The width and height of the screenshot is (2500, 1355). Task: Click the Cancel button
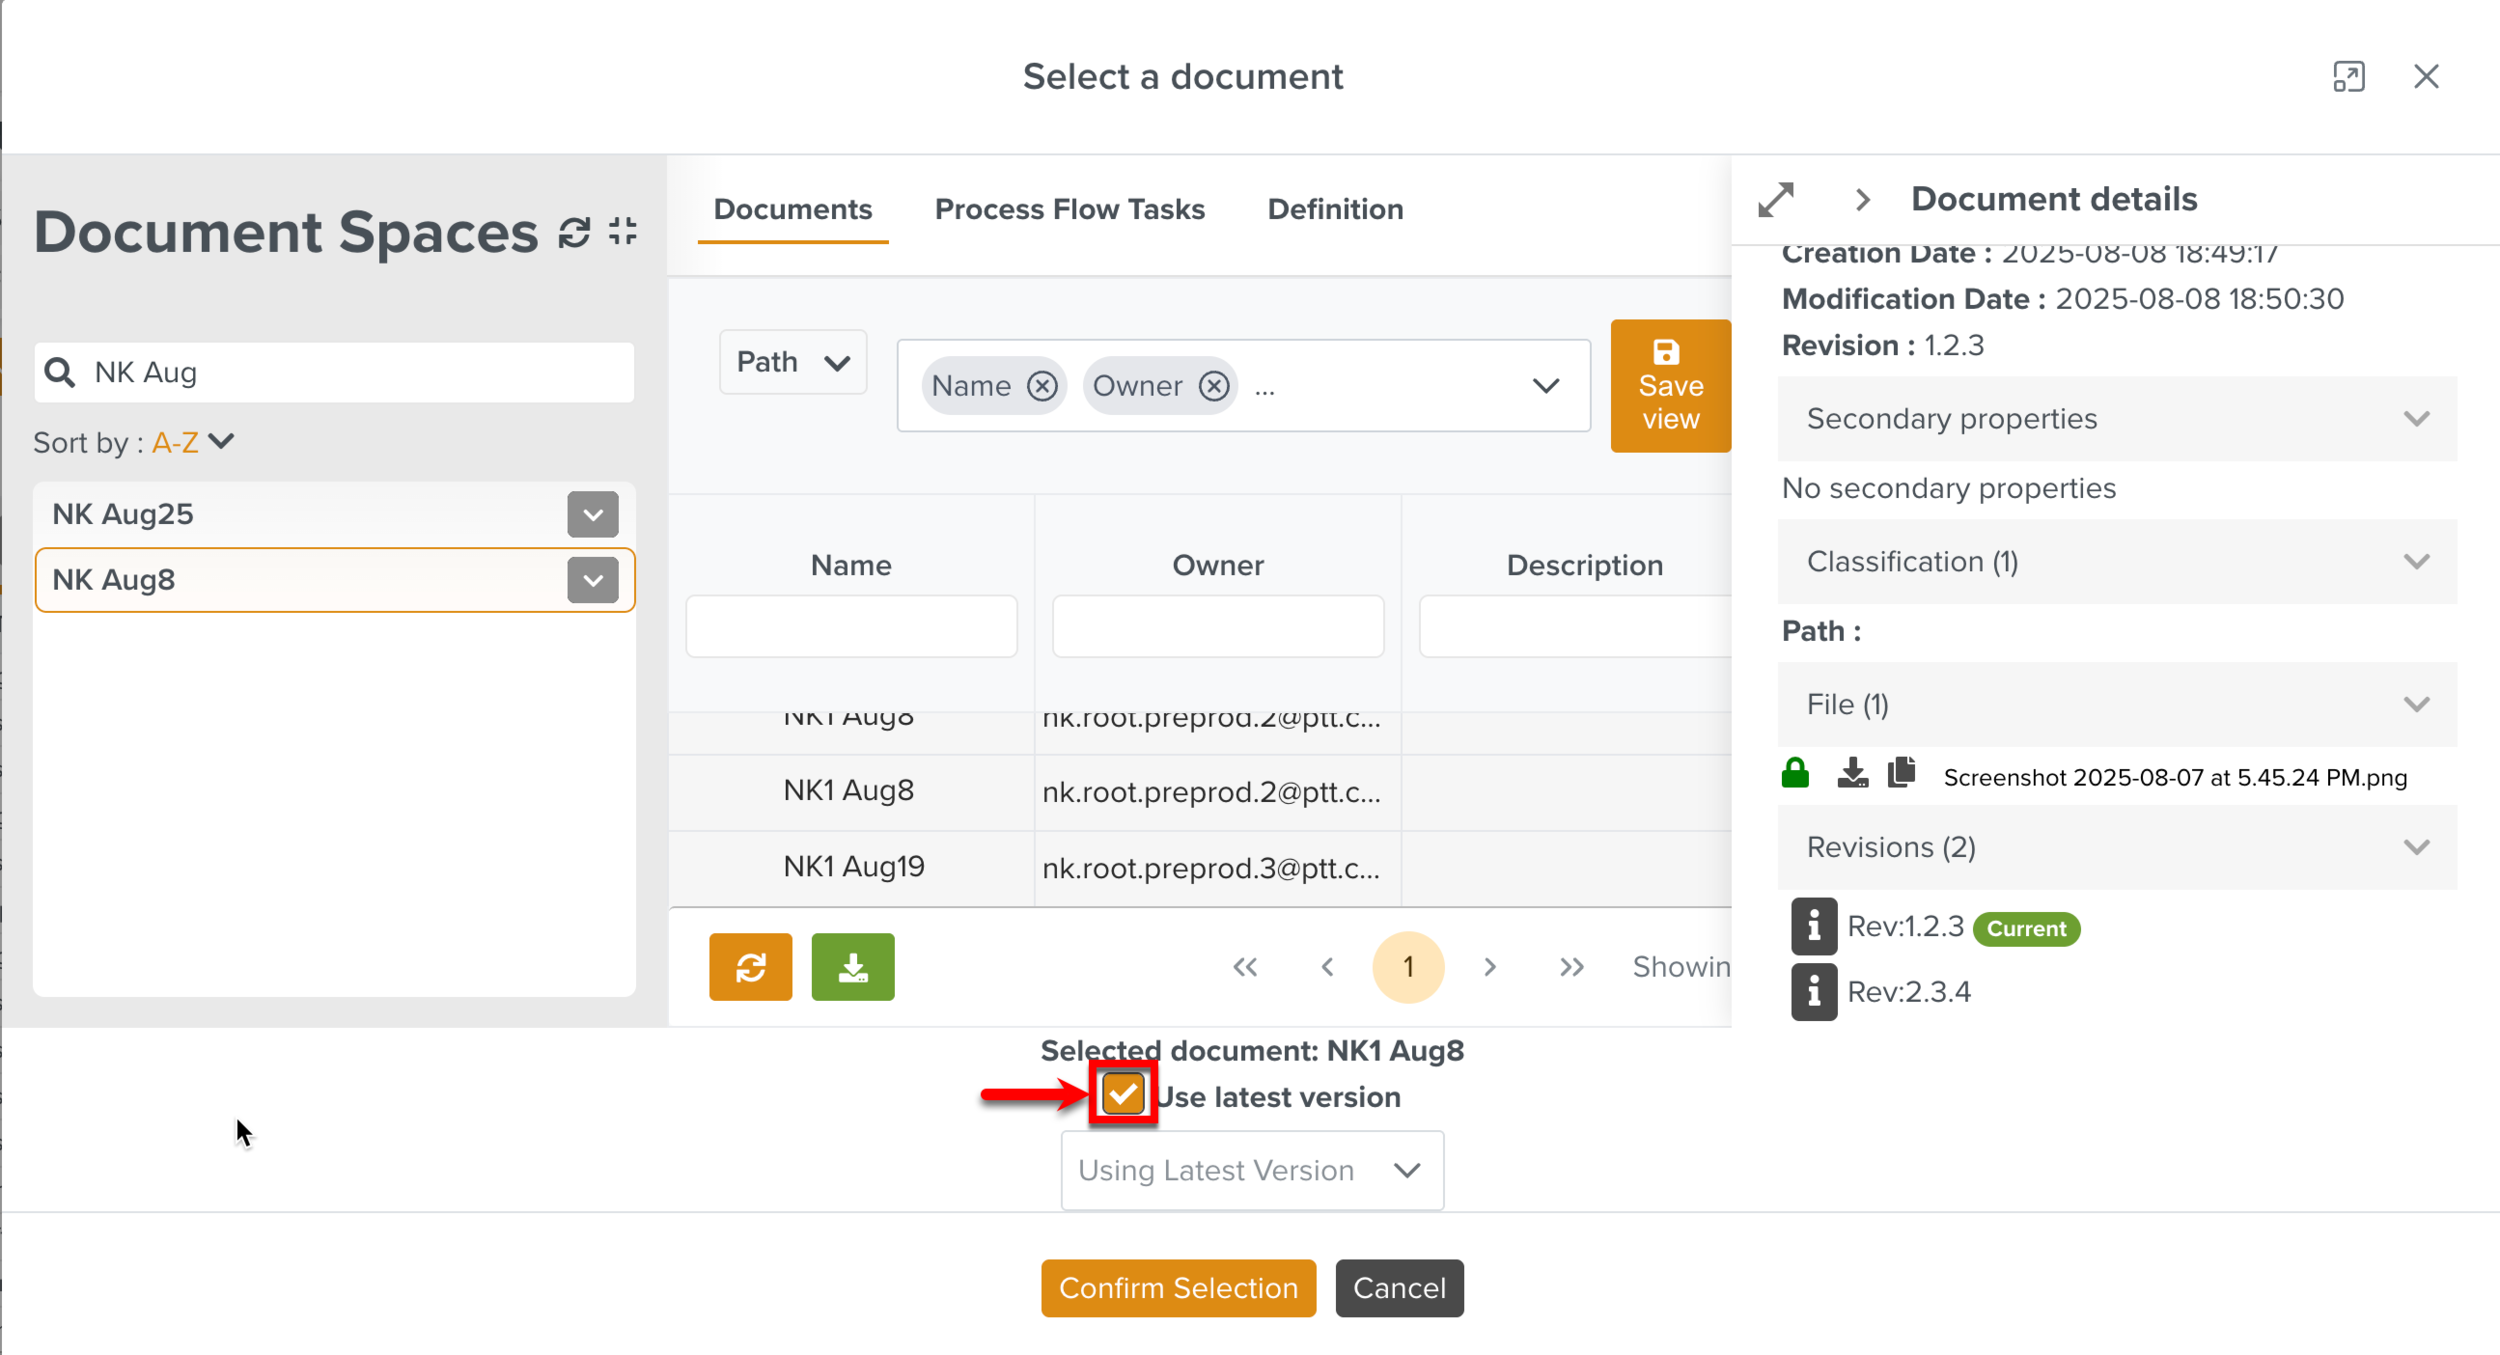pos(1399,1288)
